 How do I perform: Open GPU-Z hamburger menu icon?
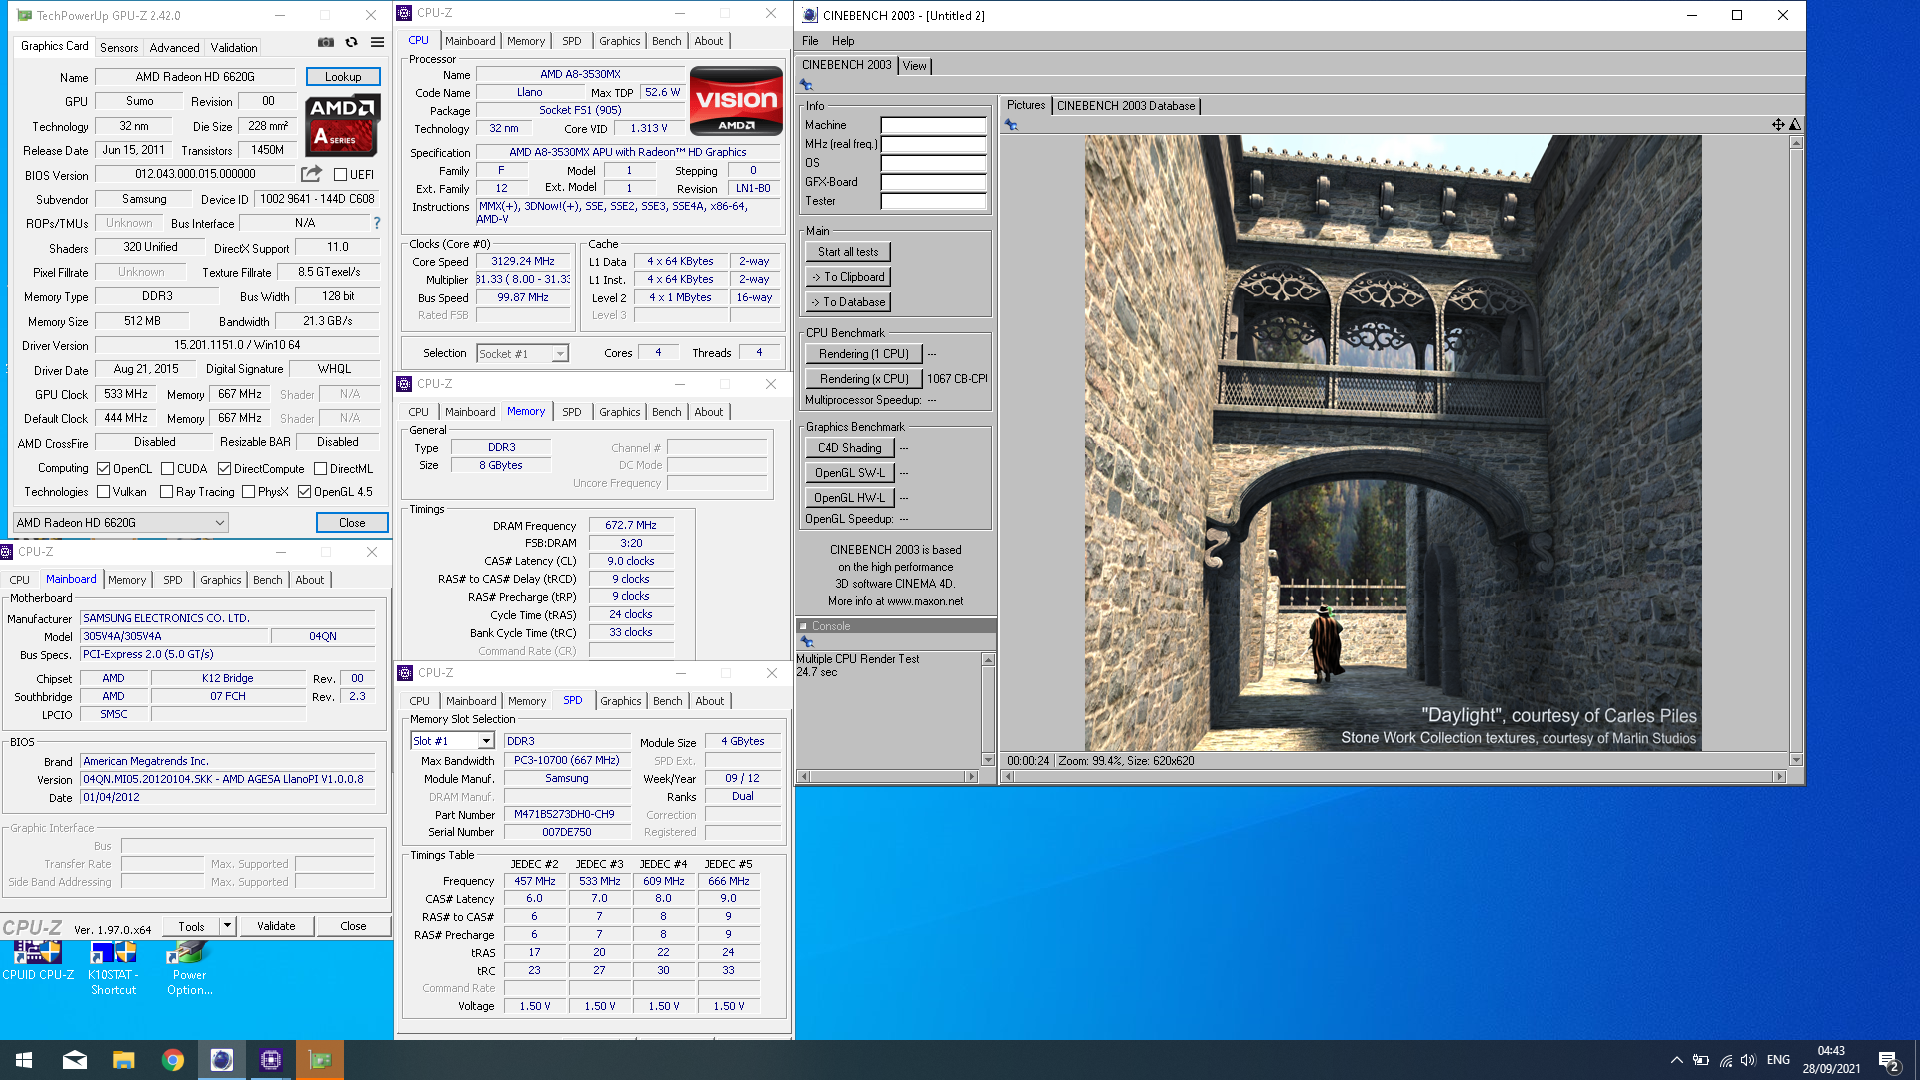click(x=377, y=43)
